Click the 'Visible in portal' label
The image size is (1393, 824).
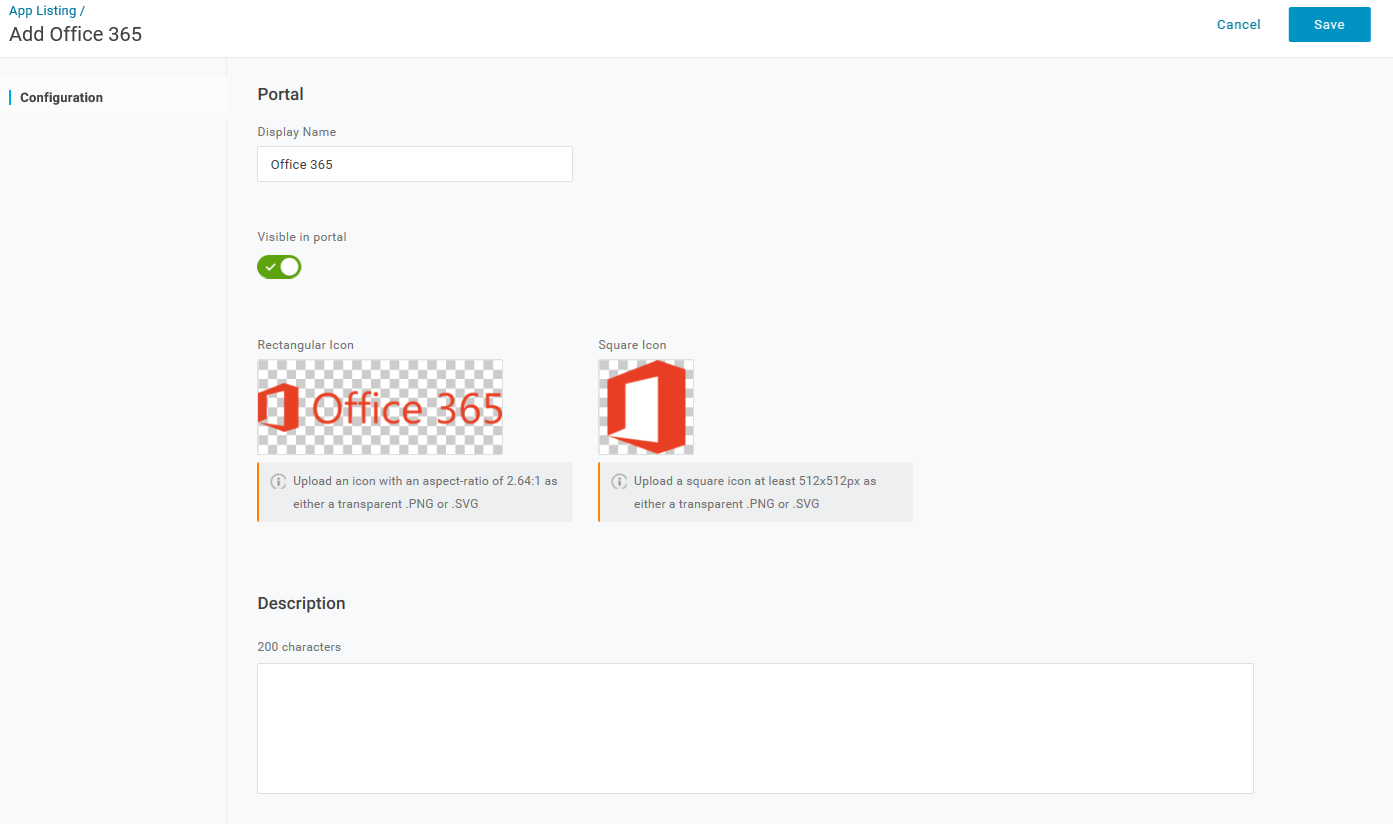(302, 237)
